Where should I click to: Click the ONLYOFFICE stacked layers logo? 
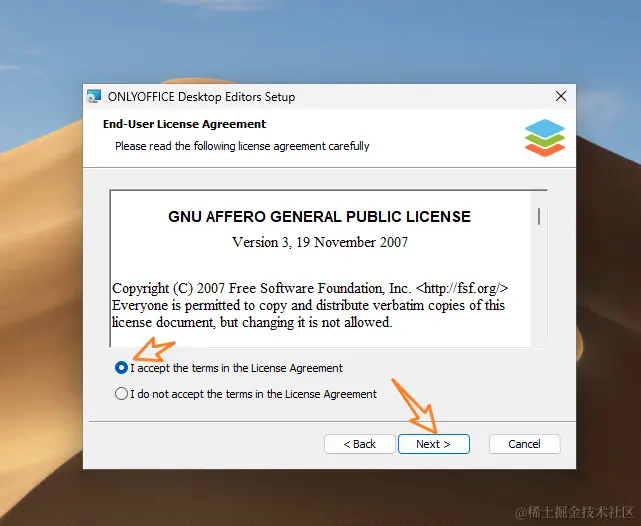pyautogui.click(x=545, y=138)
